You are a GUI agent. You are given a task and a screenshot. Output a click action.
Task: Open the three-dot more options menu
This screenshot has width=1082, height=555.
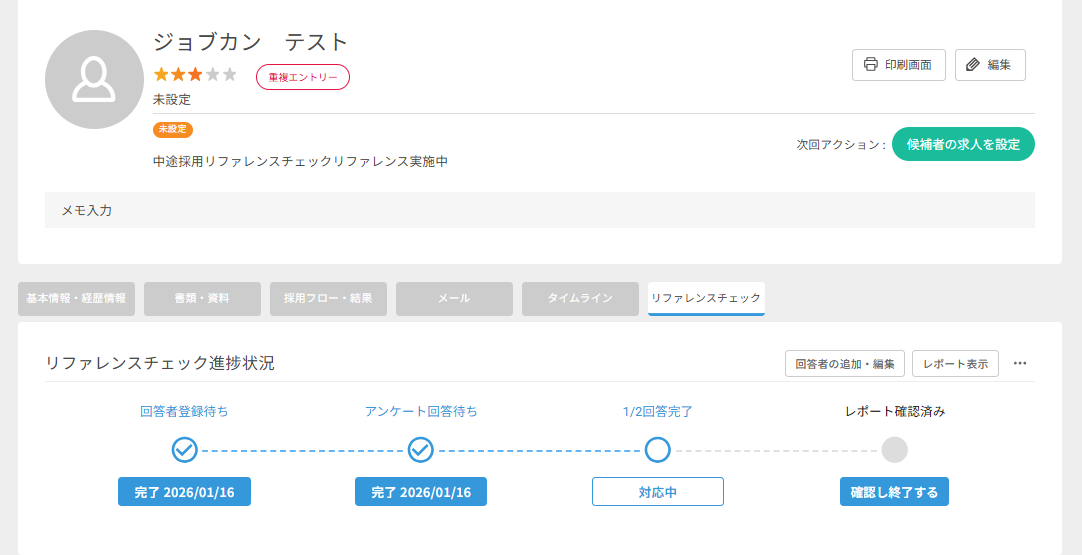click(1020, 363)
